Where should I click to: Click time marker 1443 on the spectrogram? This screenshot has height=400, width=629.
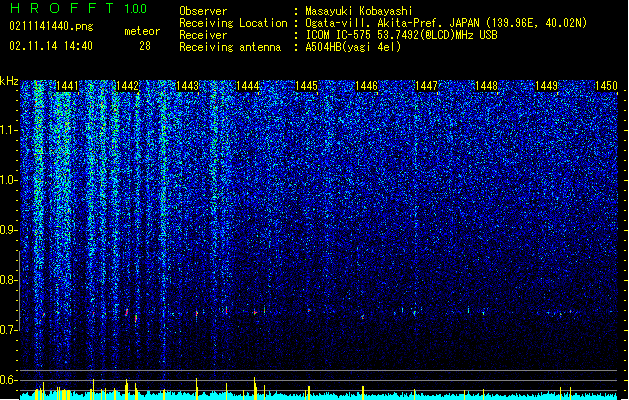point(187,86)
